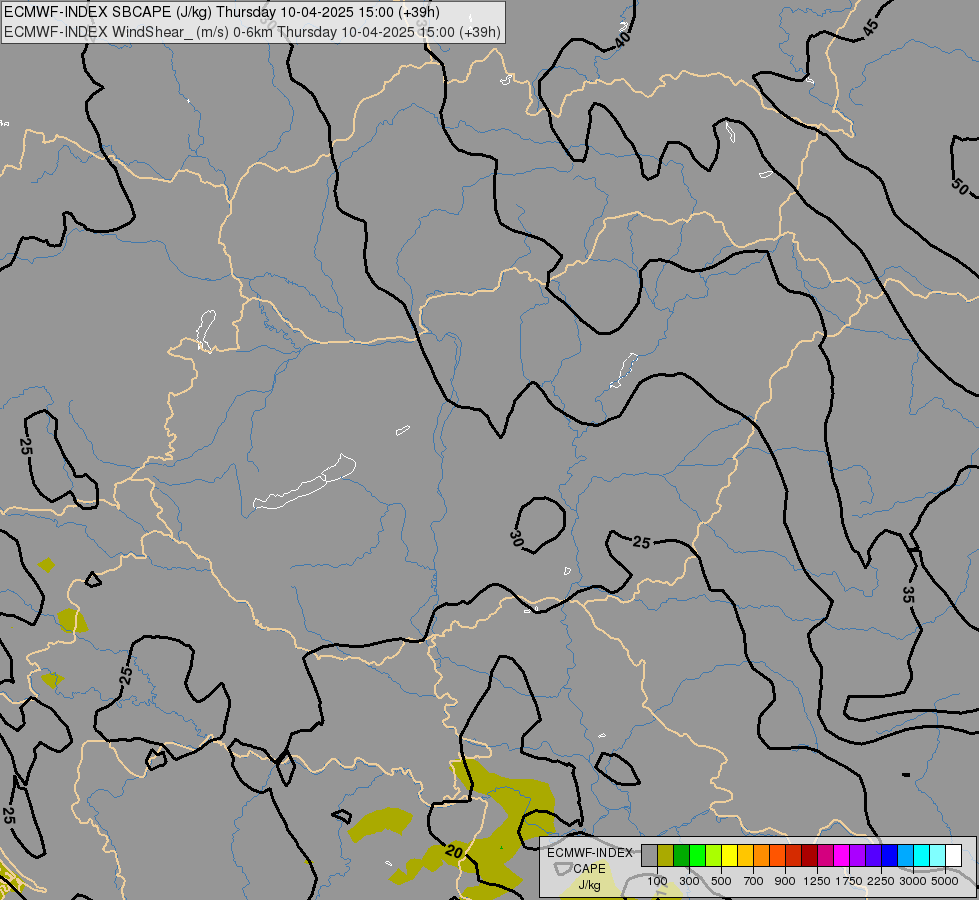This screenshot has width=979, height=900.
Task: Click the 900 legend value
Action: point(785,881)
